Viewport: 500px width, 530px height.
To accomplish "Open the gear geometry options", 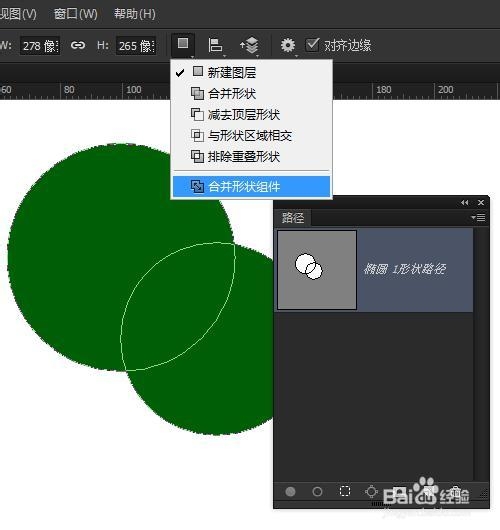I will [288, 45].
